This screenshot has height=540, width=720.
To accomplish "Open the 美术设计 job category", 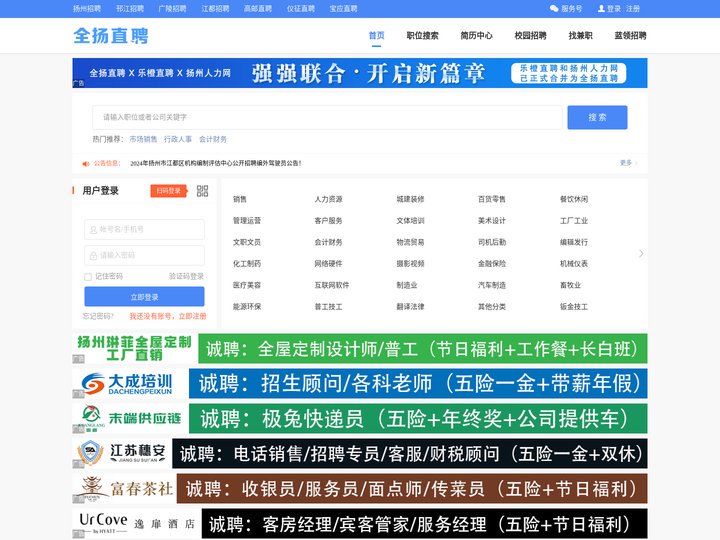I will pos(492,221).
